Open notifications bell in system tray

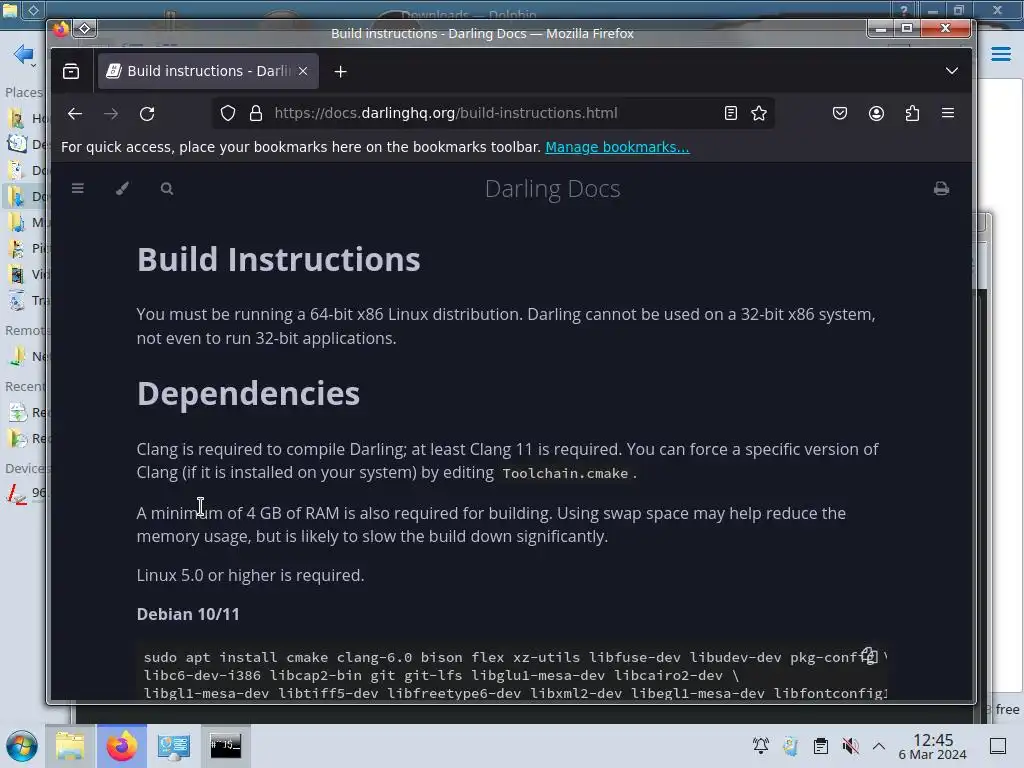[x=761, y=746]
